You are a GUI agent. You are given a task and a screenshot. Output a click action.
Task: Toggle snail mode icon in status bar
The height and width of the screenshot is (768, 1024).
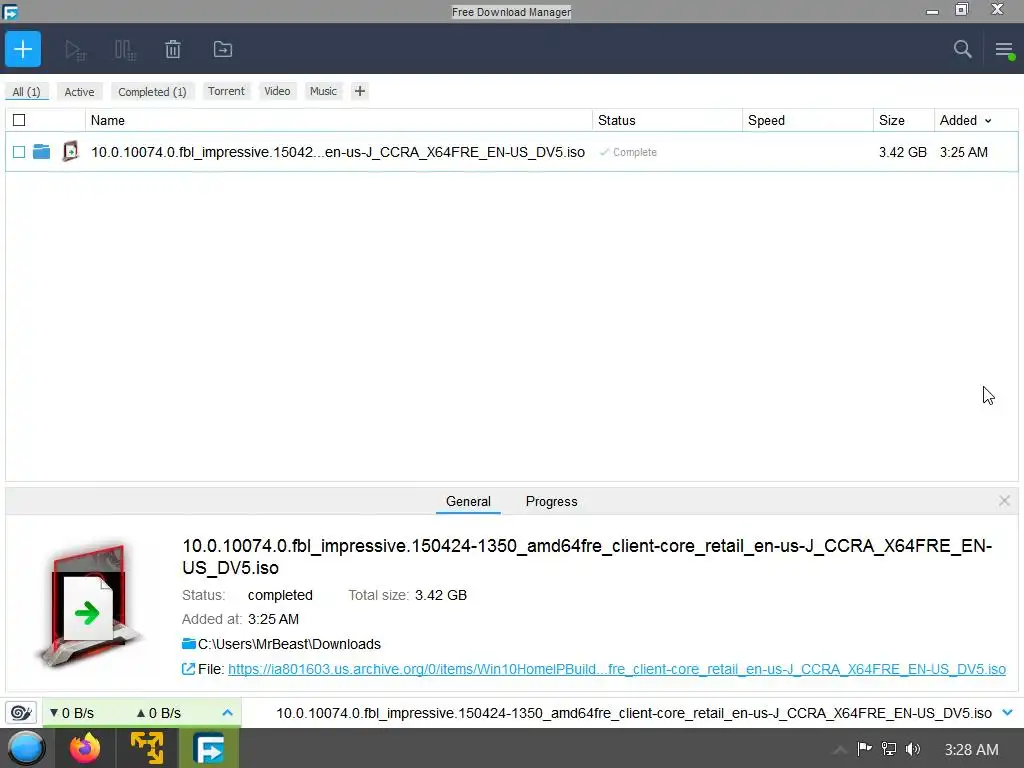click(x=20, y=712)
